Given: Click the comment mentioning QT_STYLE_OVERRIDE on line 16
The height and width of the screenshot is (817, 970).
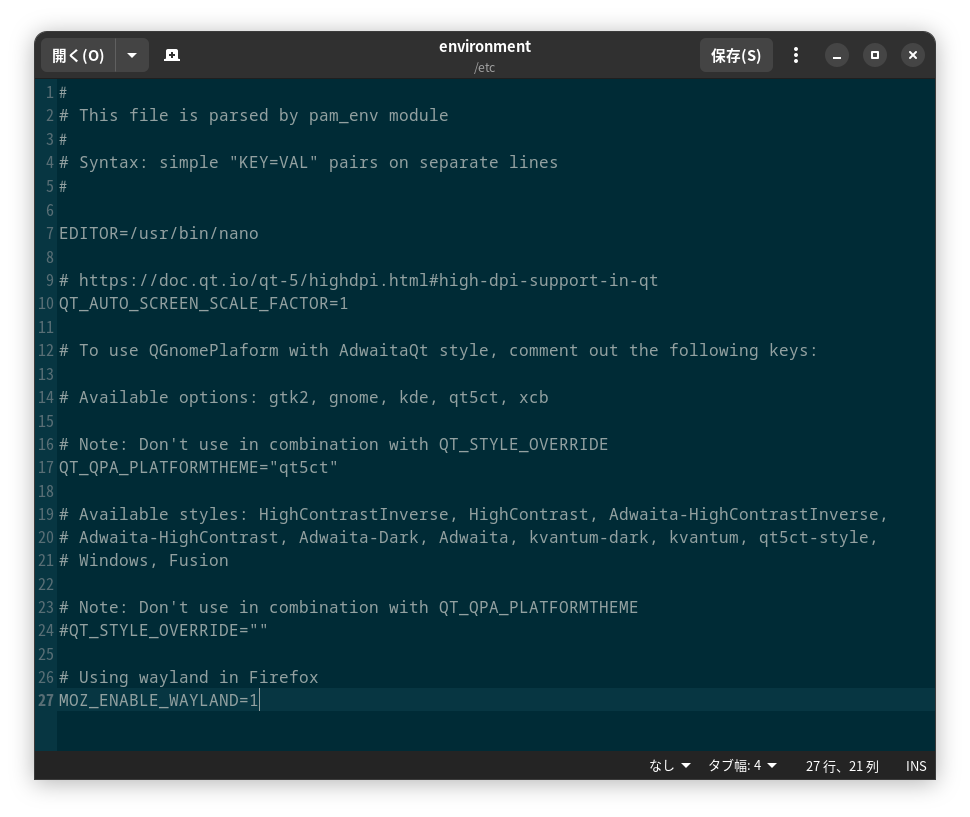Looking at the screenshot, I should 333,445.
